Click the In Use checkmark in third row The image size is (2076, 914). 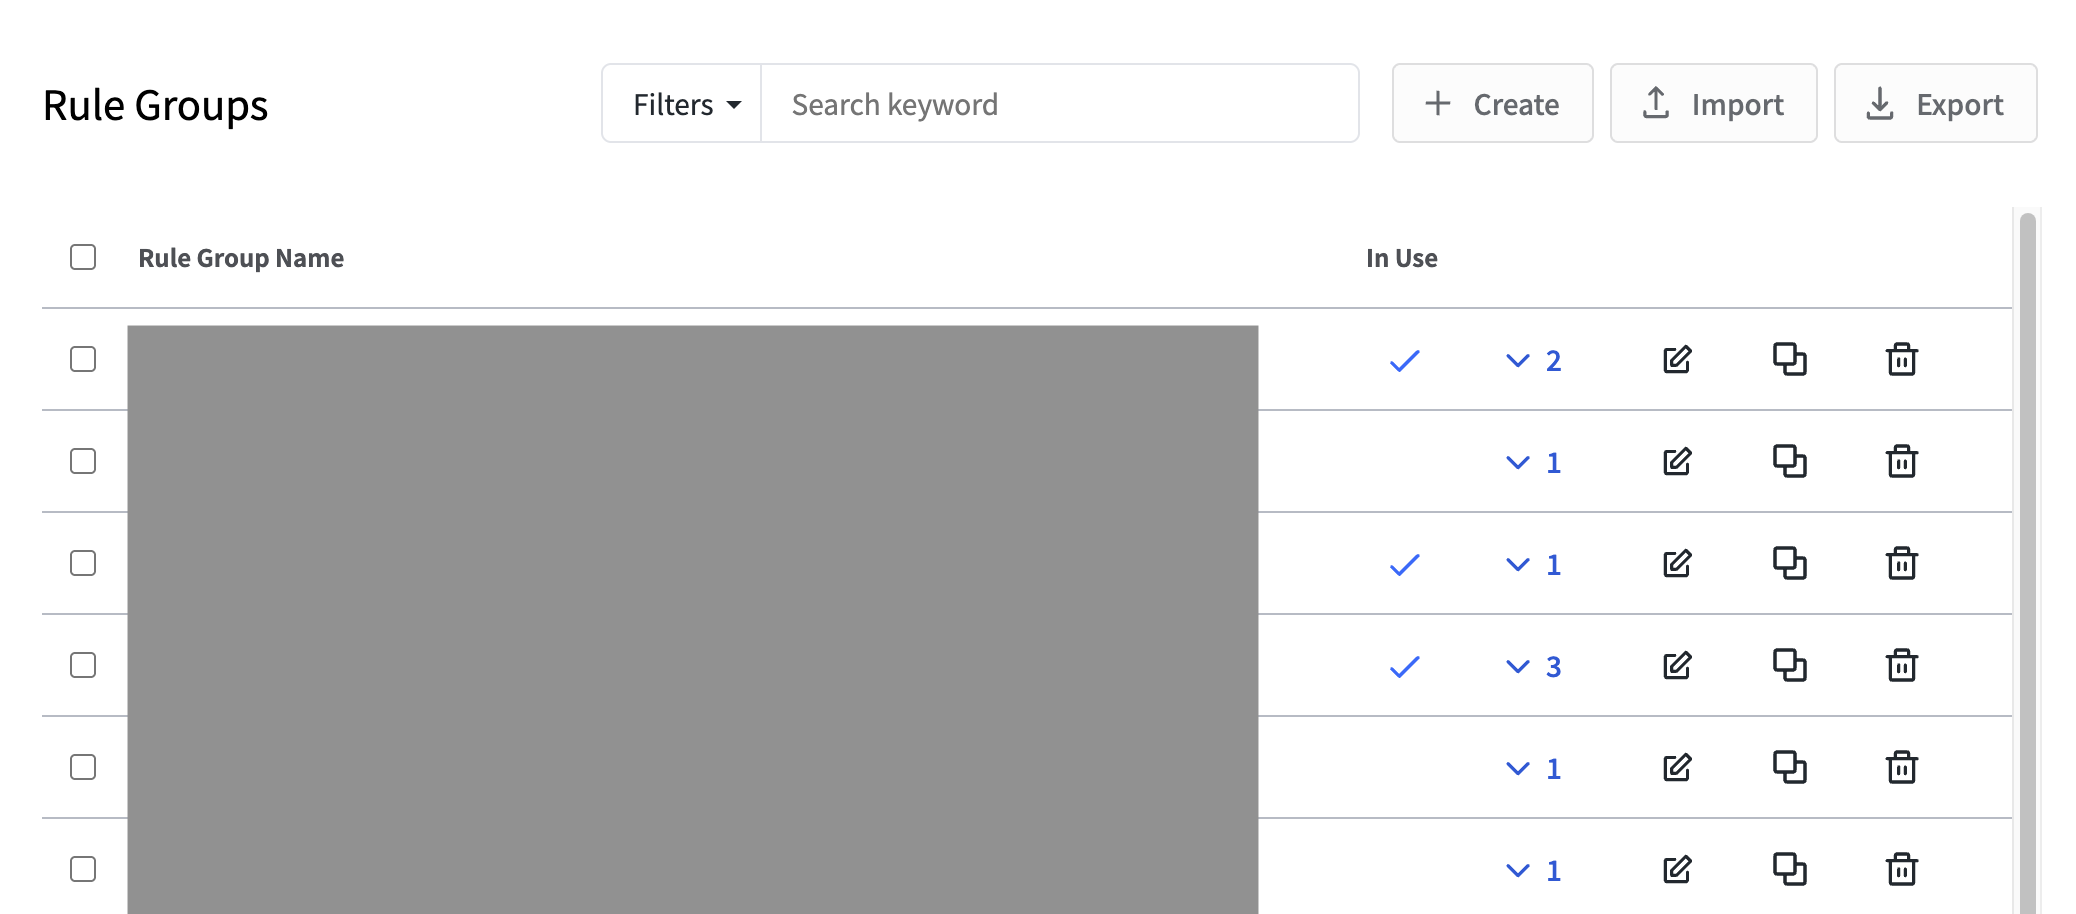[x=1405, y=565]
